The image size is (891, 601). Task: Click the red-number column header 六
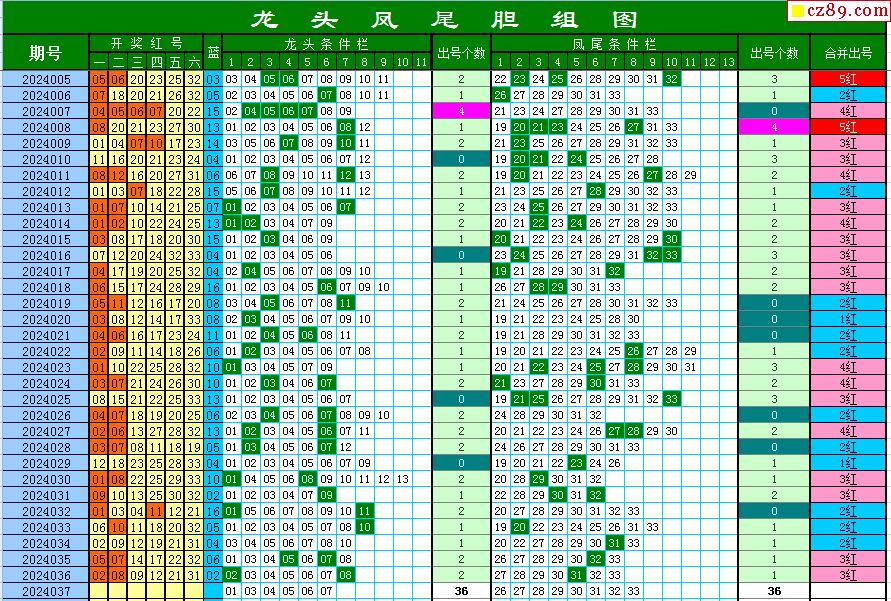click(194, 62)
